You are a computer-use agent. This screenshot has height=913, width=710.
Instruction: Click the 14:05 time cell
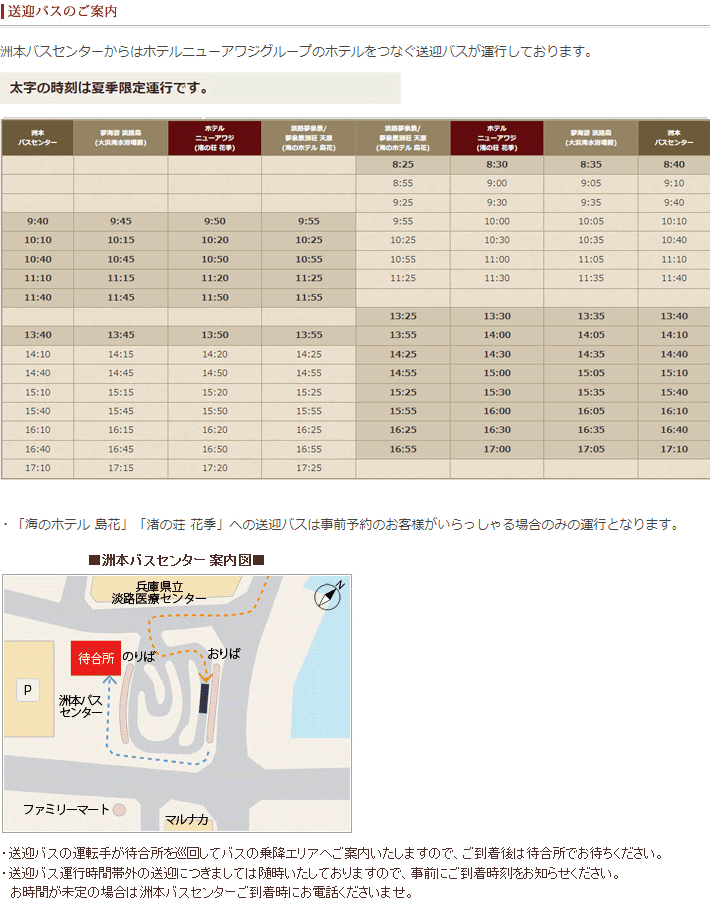pos(591,335)
